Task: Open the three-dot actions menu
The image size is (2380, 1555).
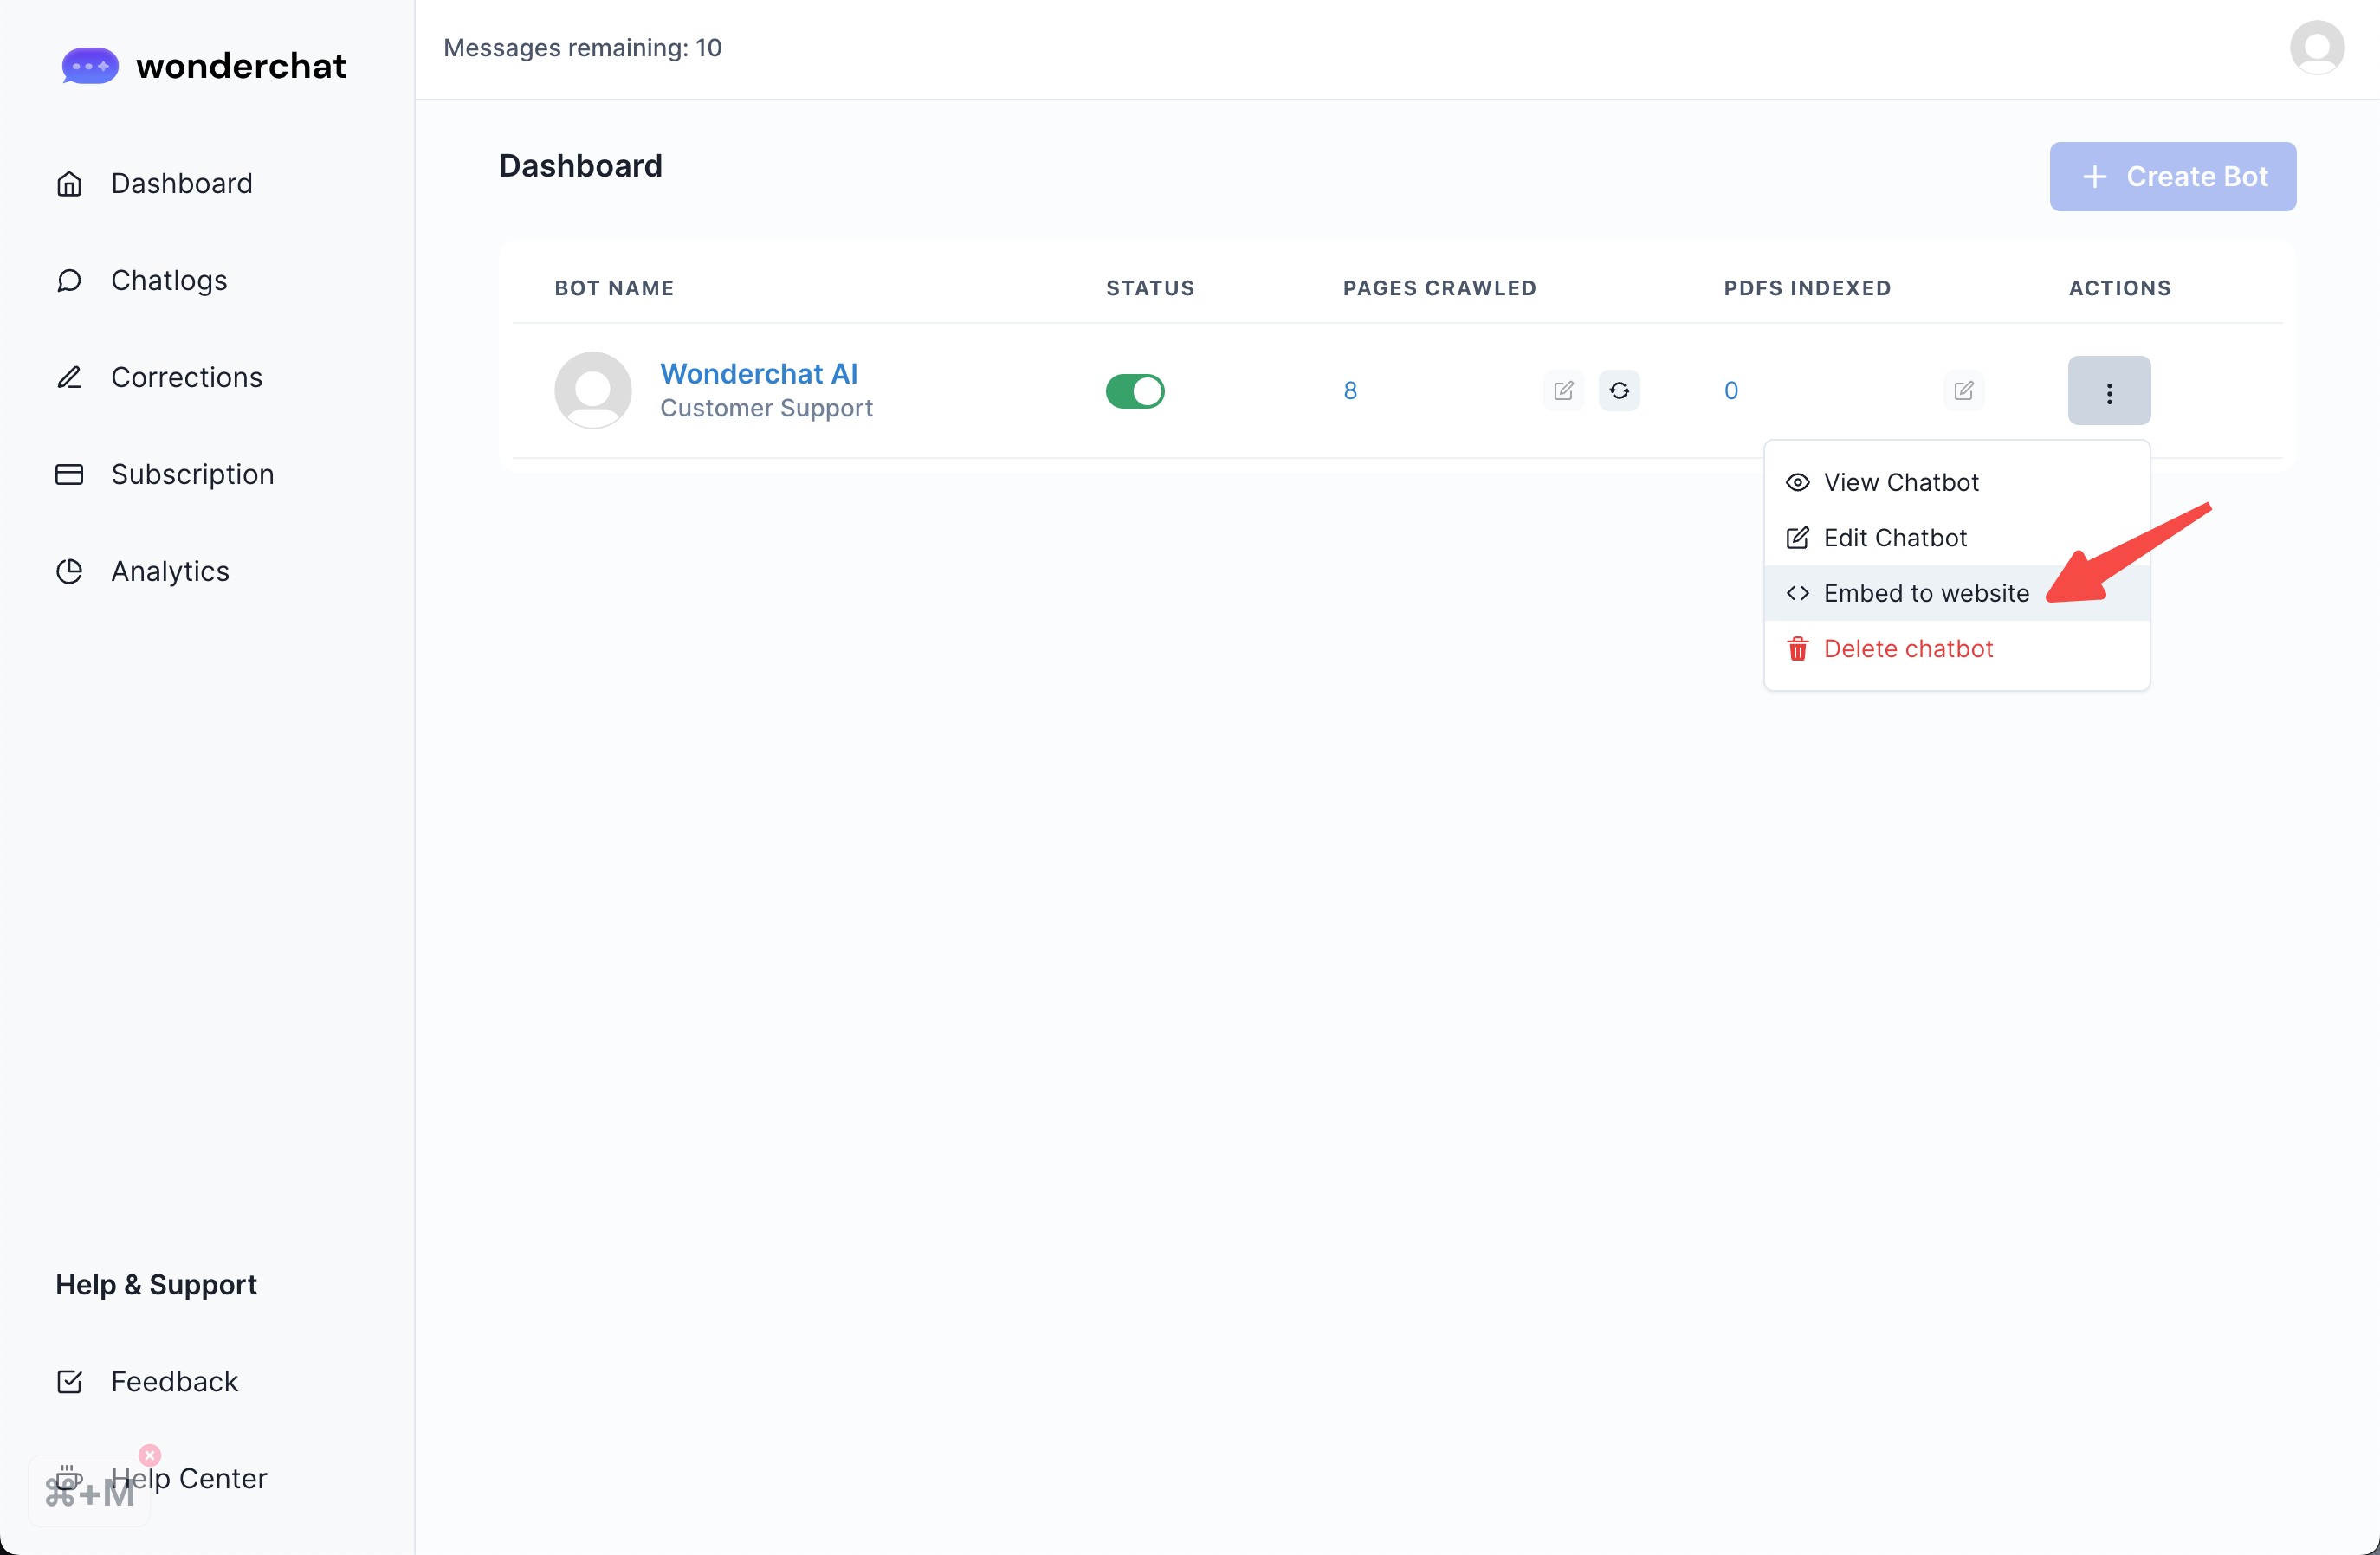Action: [2108, 391]
